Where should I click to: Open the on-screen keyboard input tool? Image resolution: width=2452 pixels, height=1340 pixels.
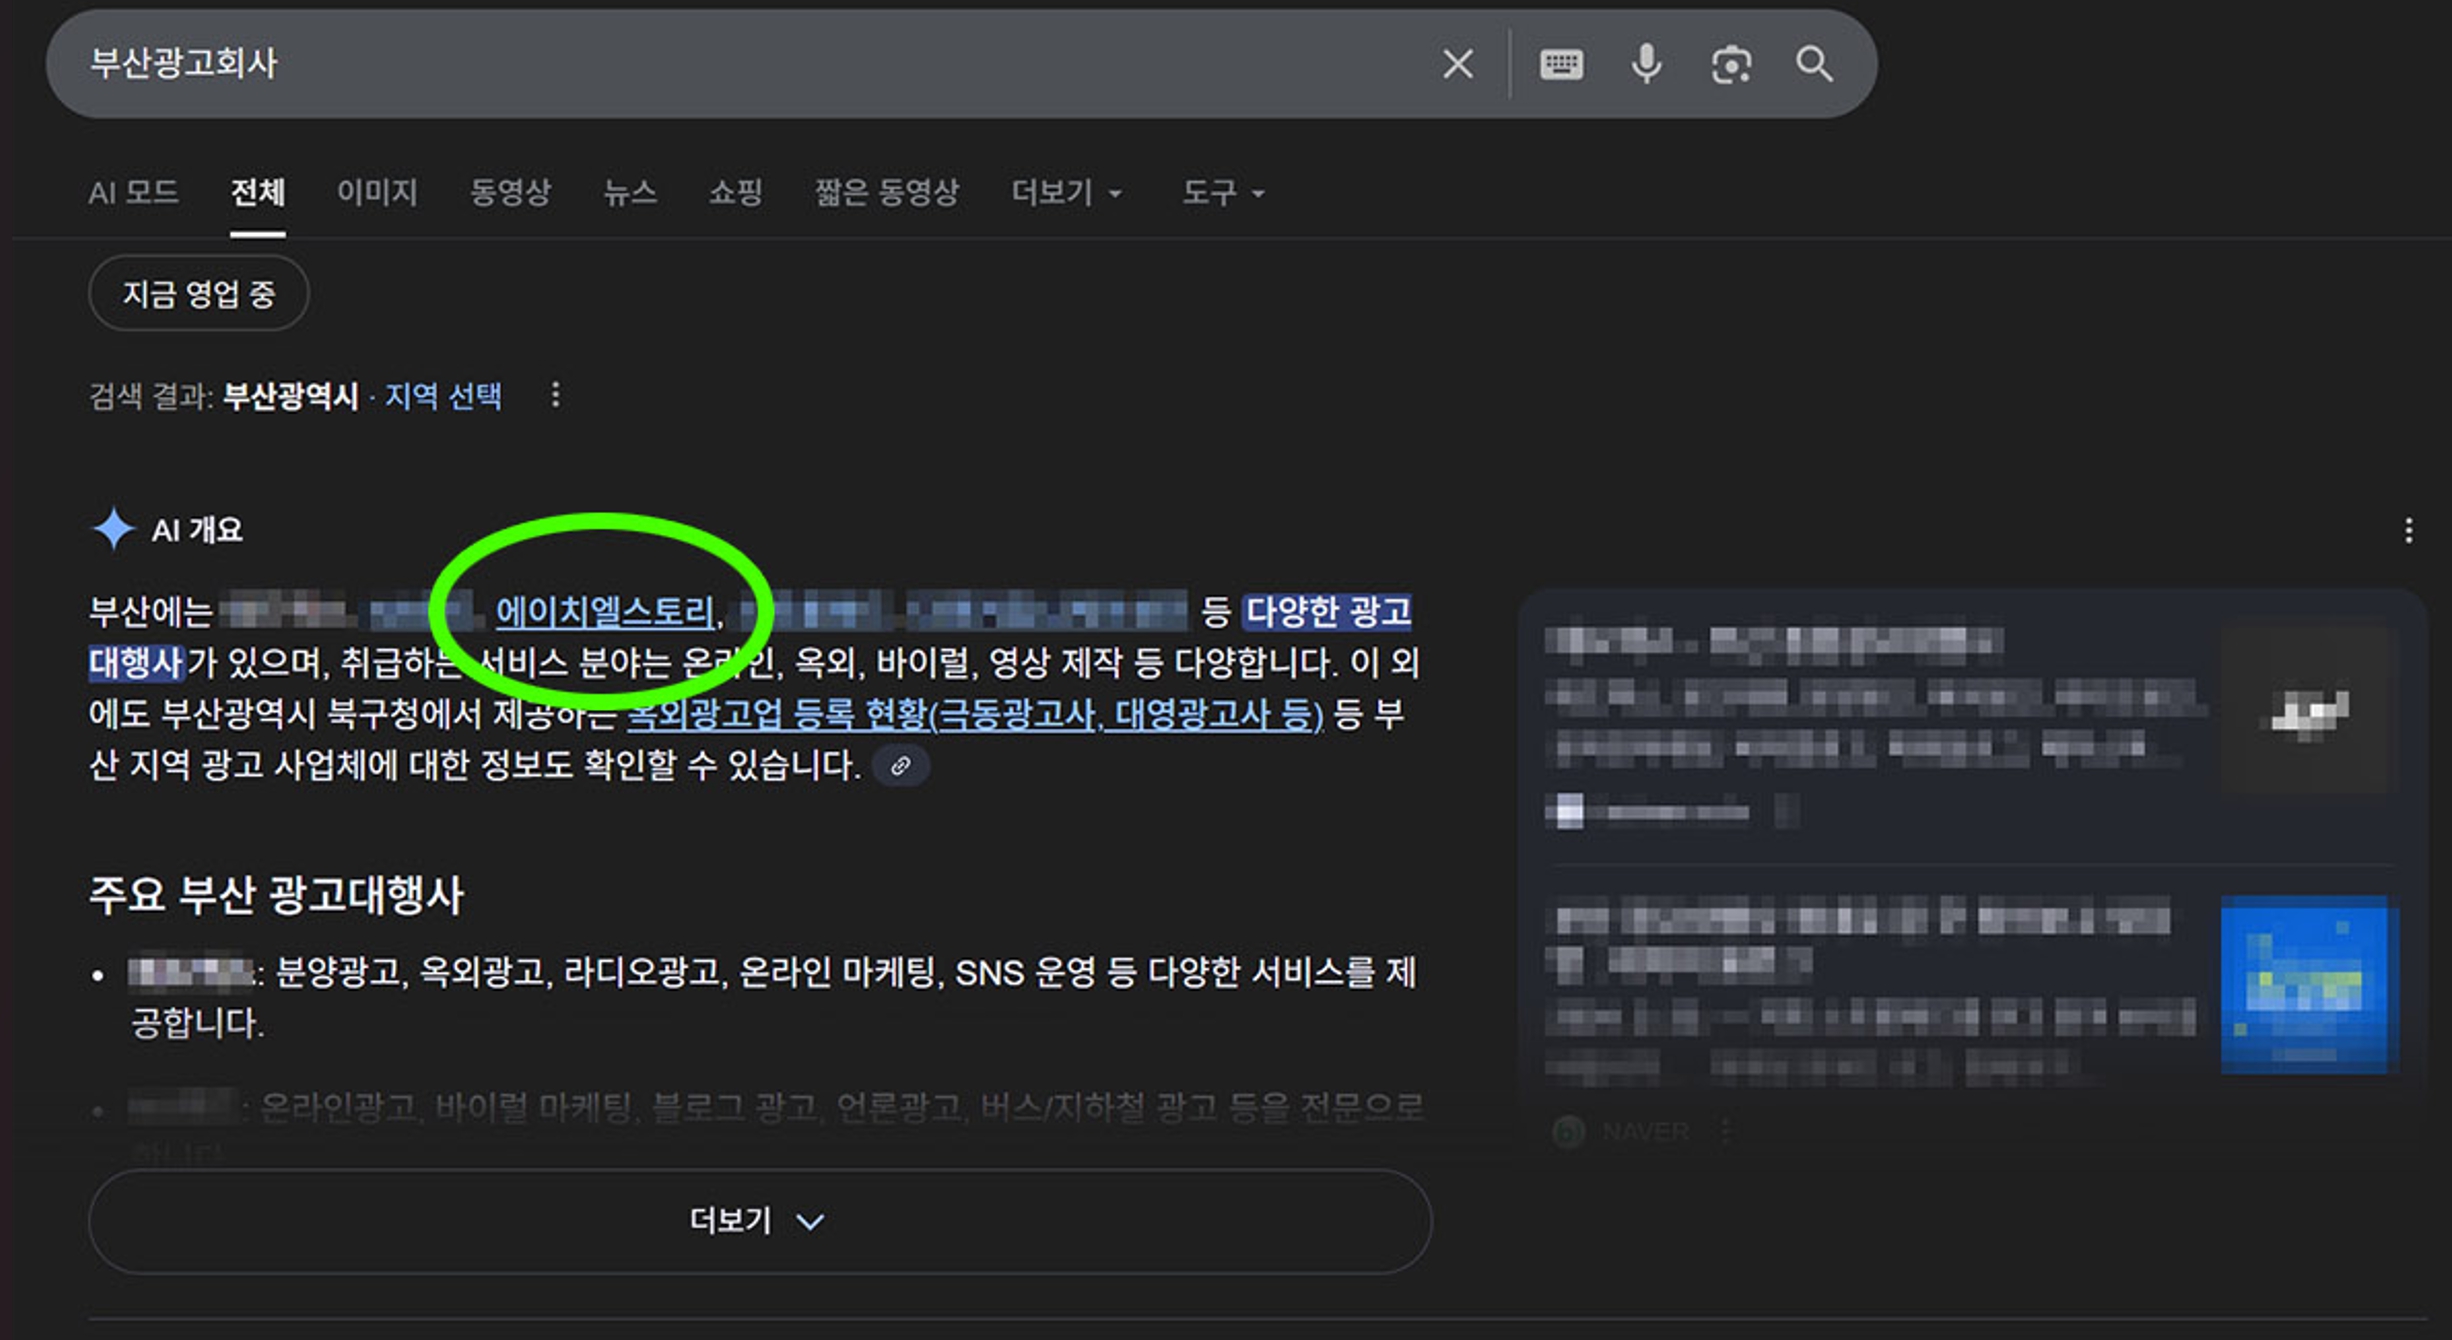coord(1560,64)
